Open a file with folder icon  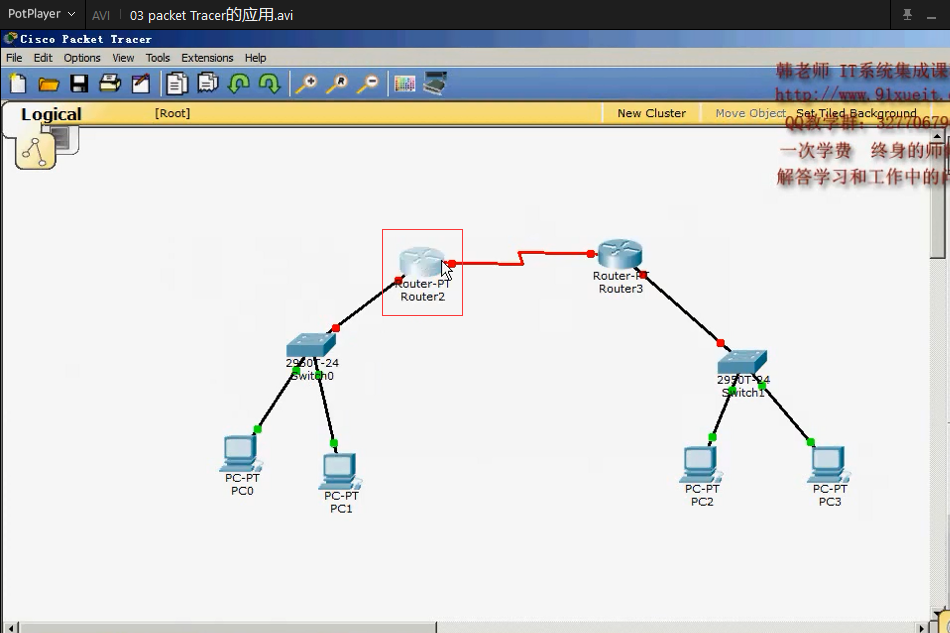click(48, 84)
